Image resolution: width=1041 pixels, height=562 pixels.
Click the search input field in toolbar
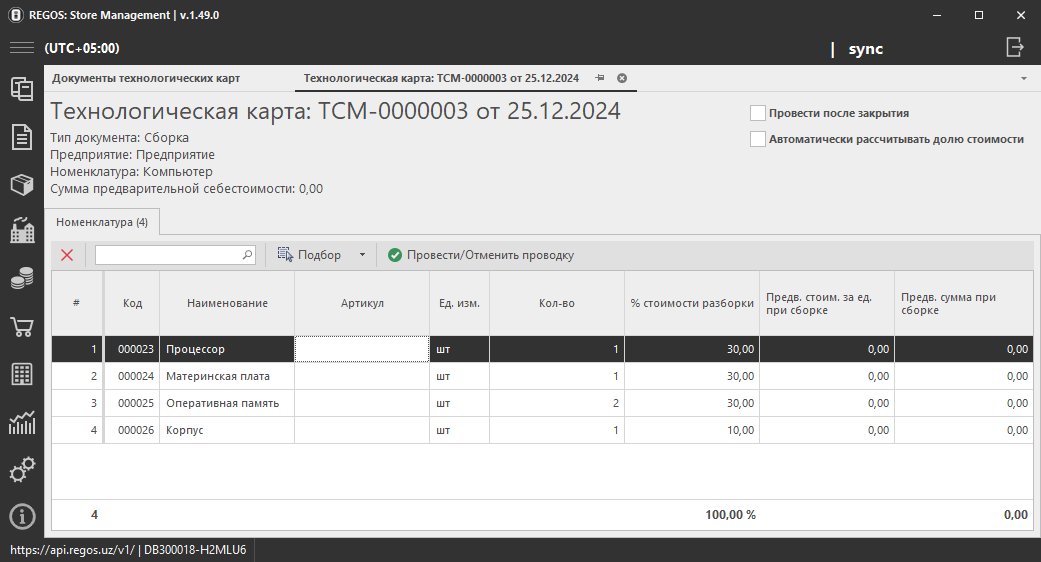coord(168,255)
